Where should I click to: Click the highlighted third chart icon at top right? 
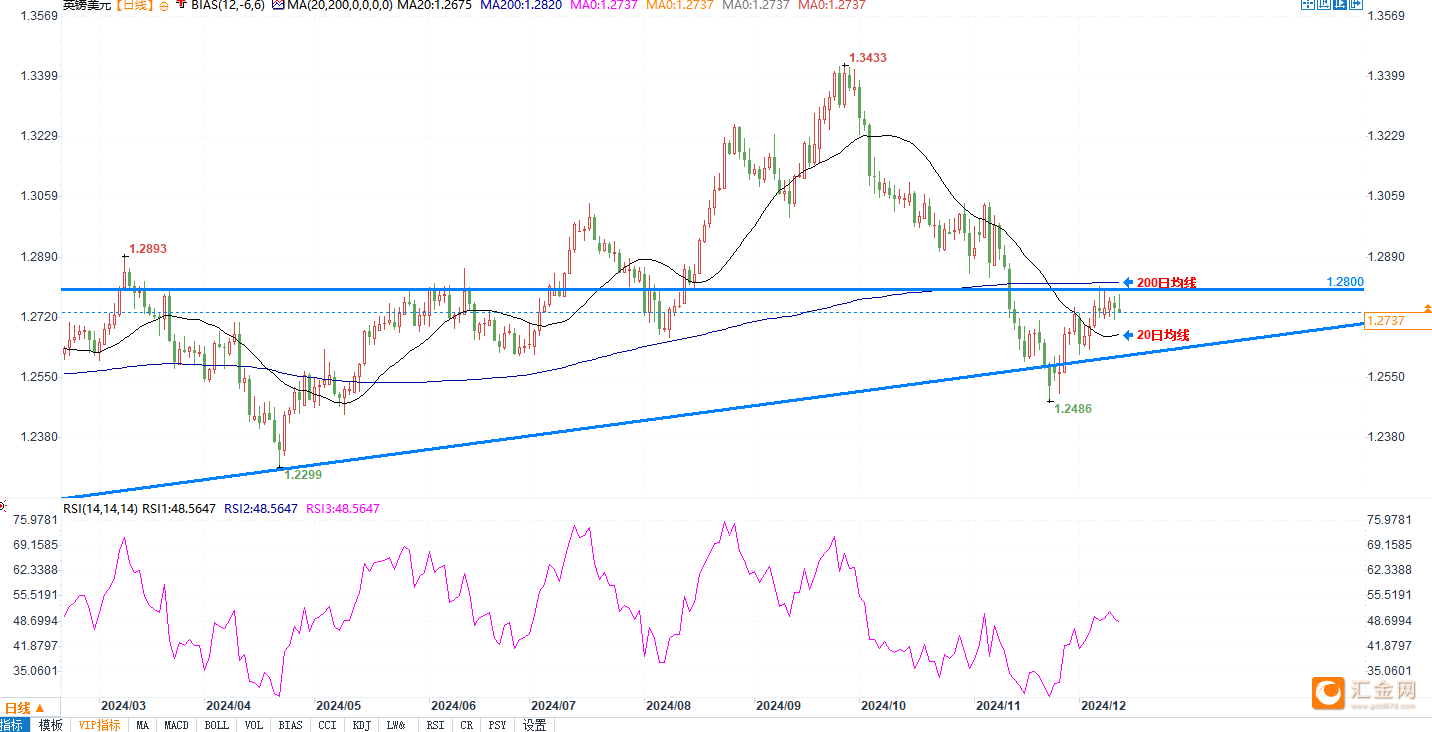click(1338, 4)
